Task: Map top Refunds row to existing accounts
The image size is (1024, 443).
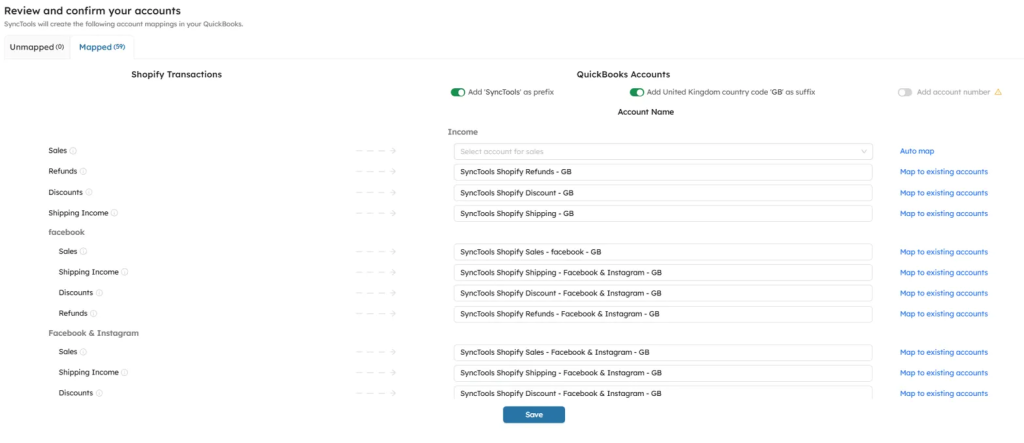Action: 943,172
